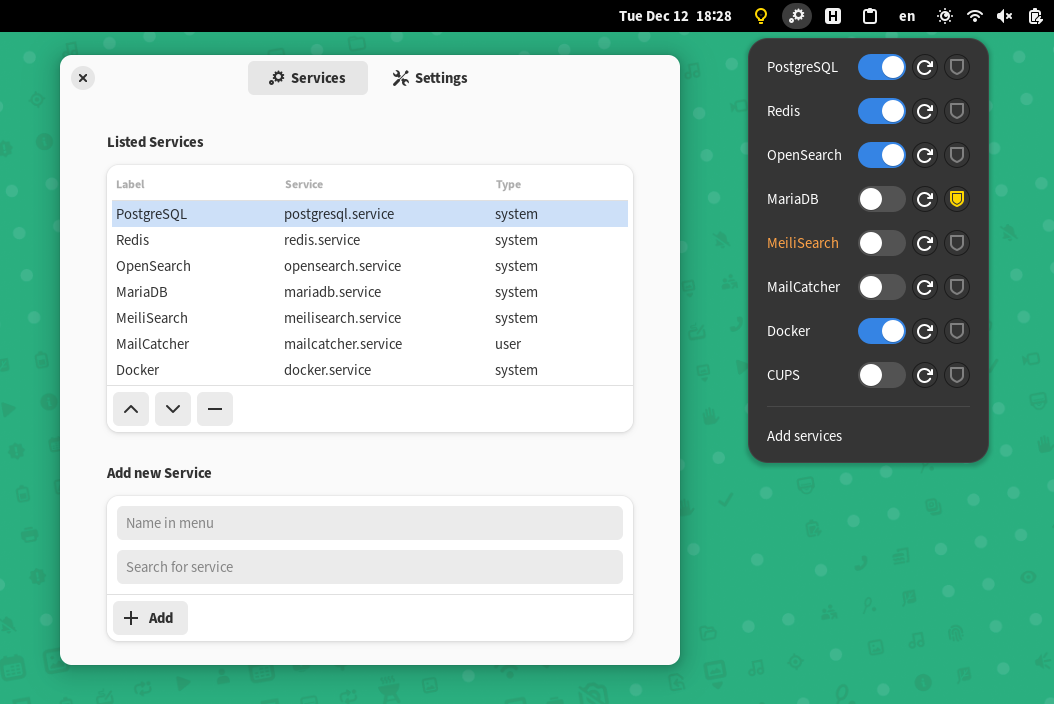Turn on the MariaDB switch
1054x704 pixels.
click(x=882, y=199)
